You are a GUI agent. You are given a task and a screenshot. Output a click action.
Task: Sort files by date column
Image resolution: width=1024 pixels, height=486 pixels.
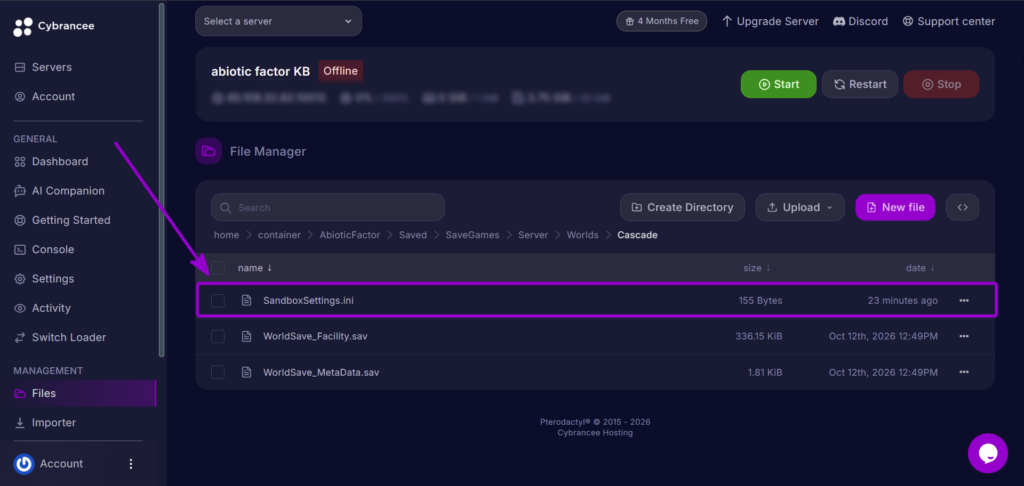tap(920, 268)
